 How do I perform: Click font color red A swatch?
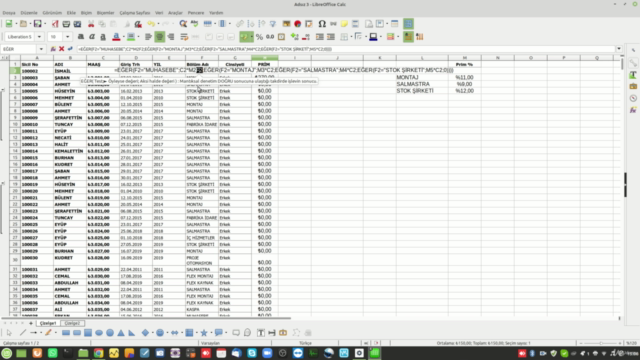pos(116,37)
